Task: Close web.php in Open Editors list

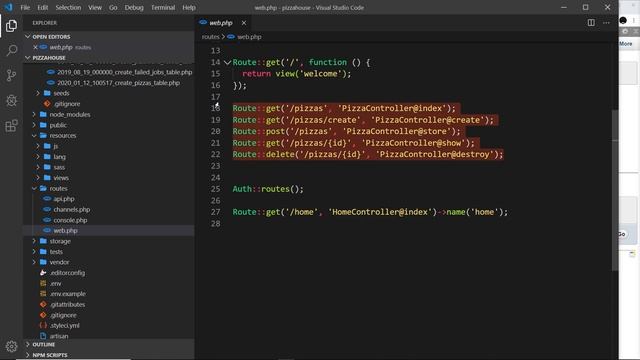Action: pos(35,47)
